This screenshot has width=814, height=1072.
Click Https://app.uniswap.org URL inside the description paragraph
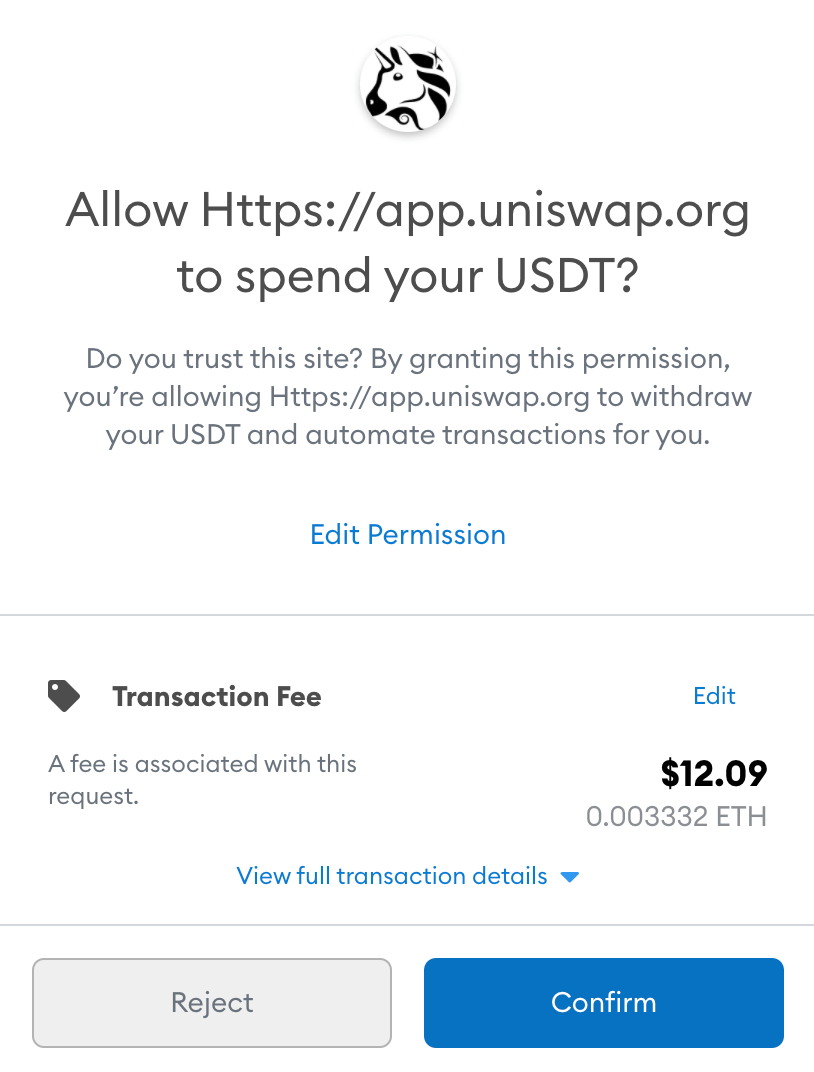(429, 397)
